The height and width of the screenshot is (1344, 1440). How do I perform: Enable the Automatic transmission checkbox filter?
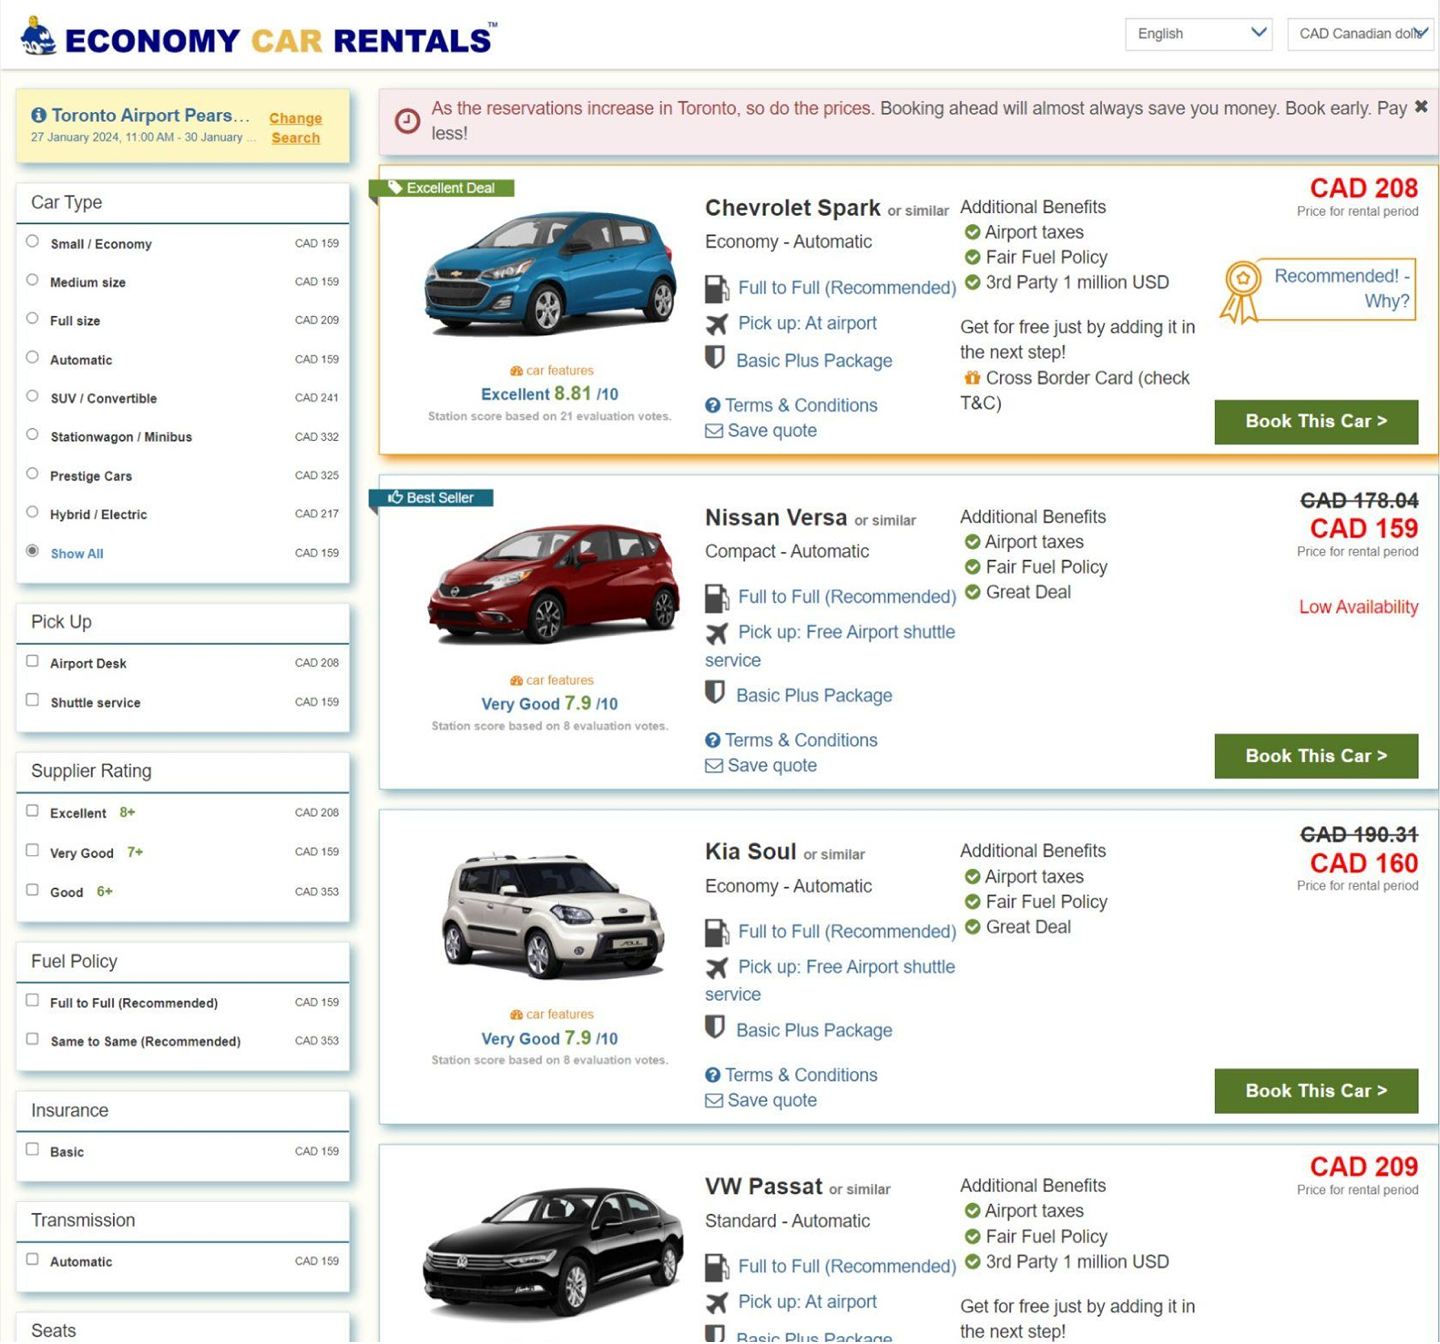[32, 1260]
